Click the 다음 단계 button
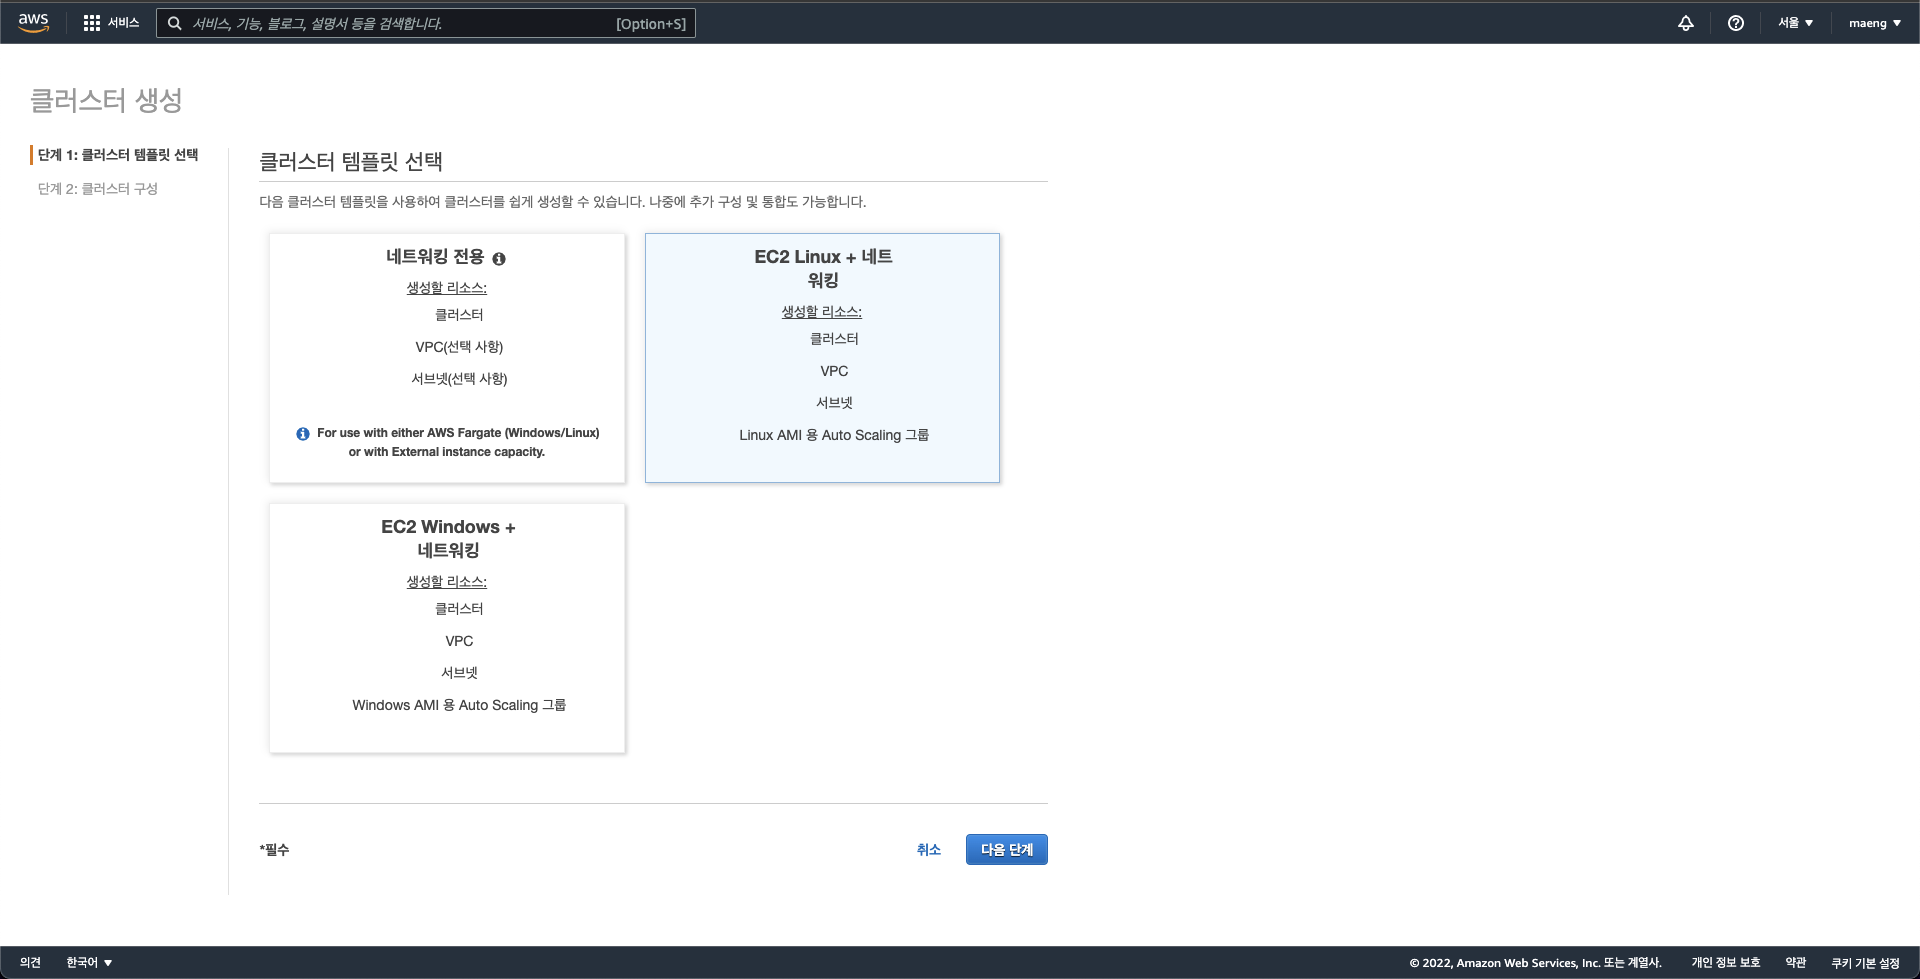The width and height of the screenshot is (1920, 979). coord(1007,849)
